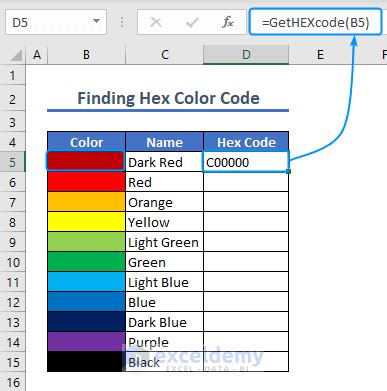Select row 14 header
The height and width of the screenshot is (391, 387).
(x=13, y=342)
